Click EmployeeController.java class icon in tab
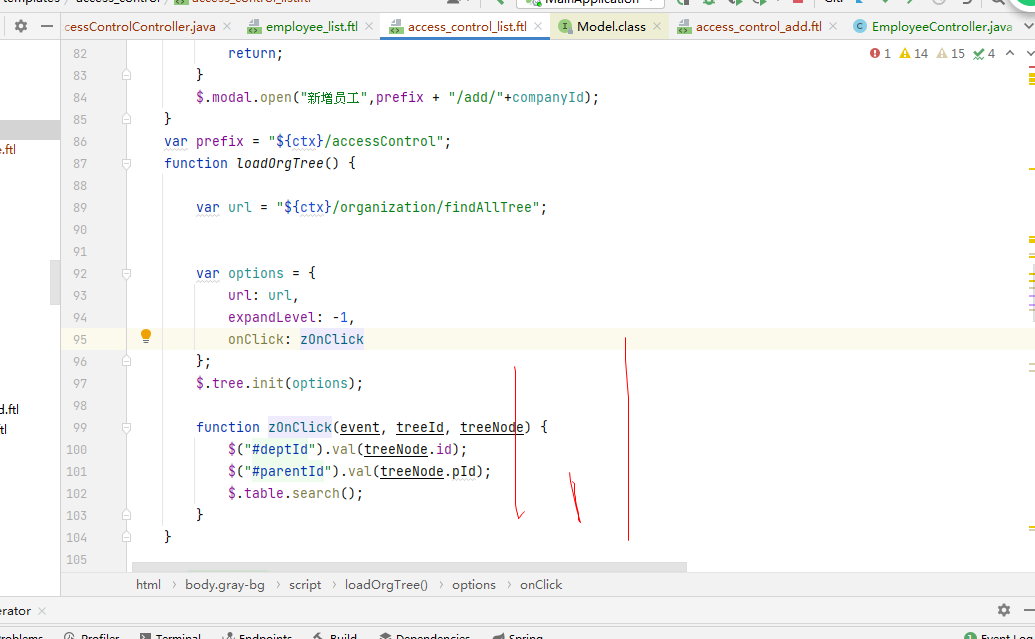1035x639 pixels. (x=859, y=26)
